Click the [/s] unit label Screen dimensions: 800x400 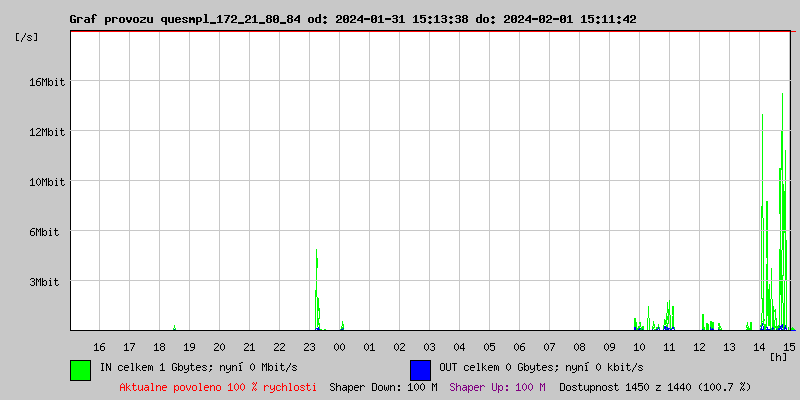[27, 37]
